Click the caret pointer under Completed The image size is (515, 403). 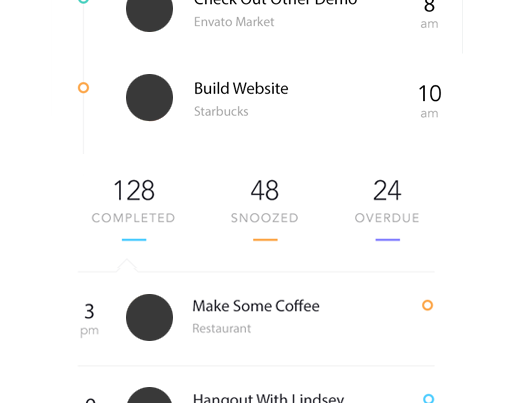click(x=127, y=265)
